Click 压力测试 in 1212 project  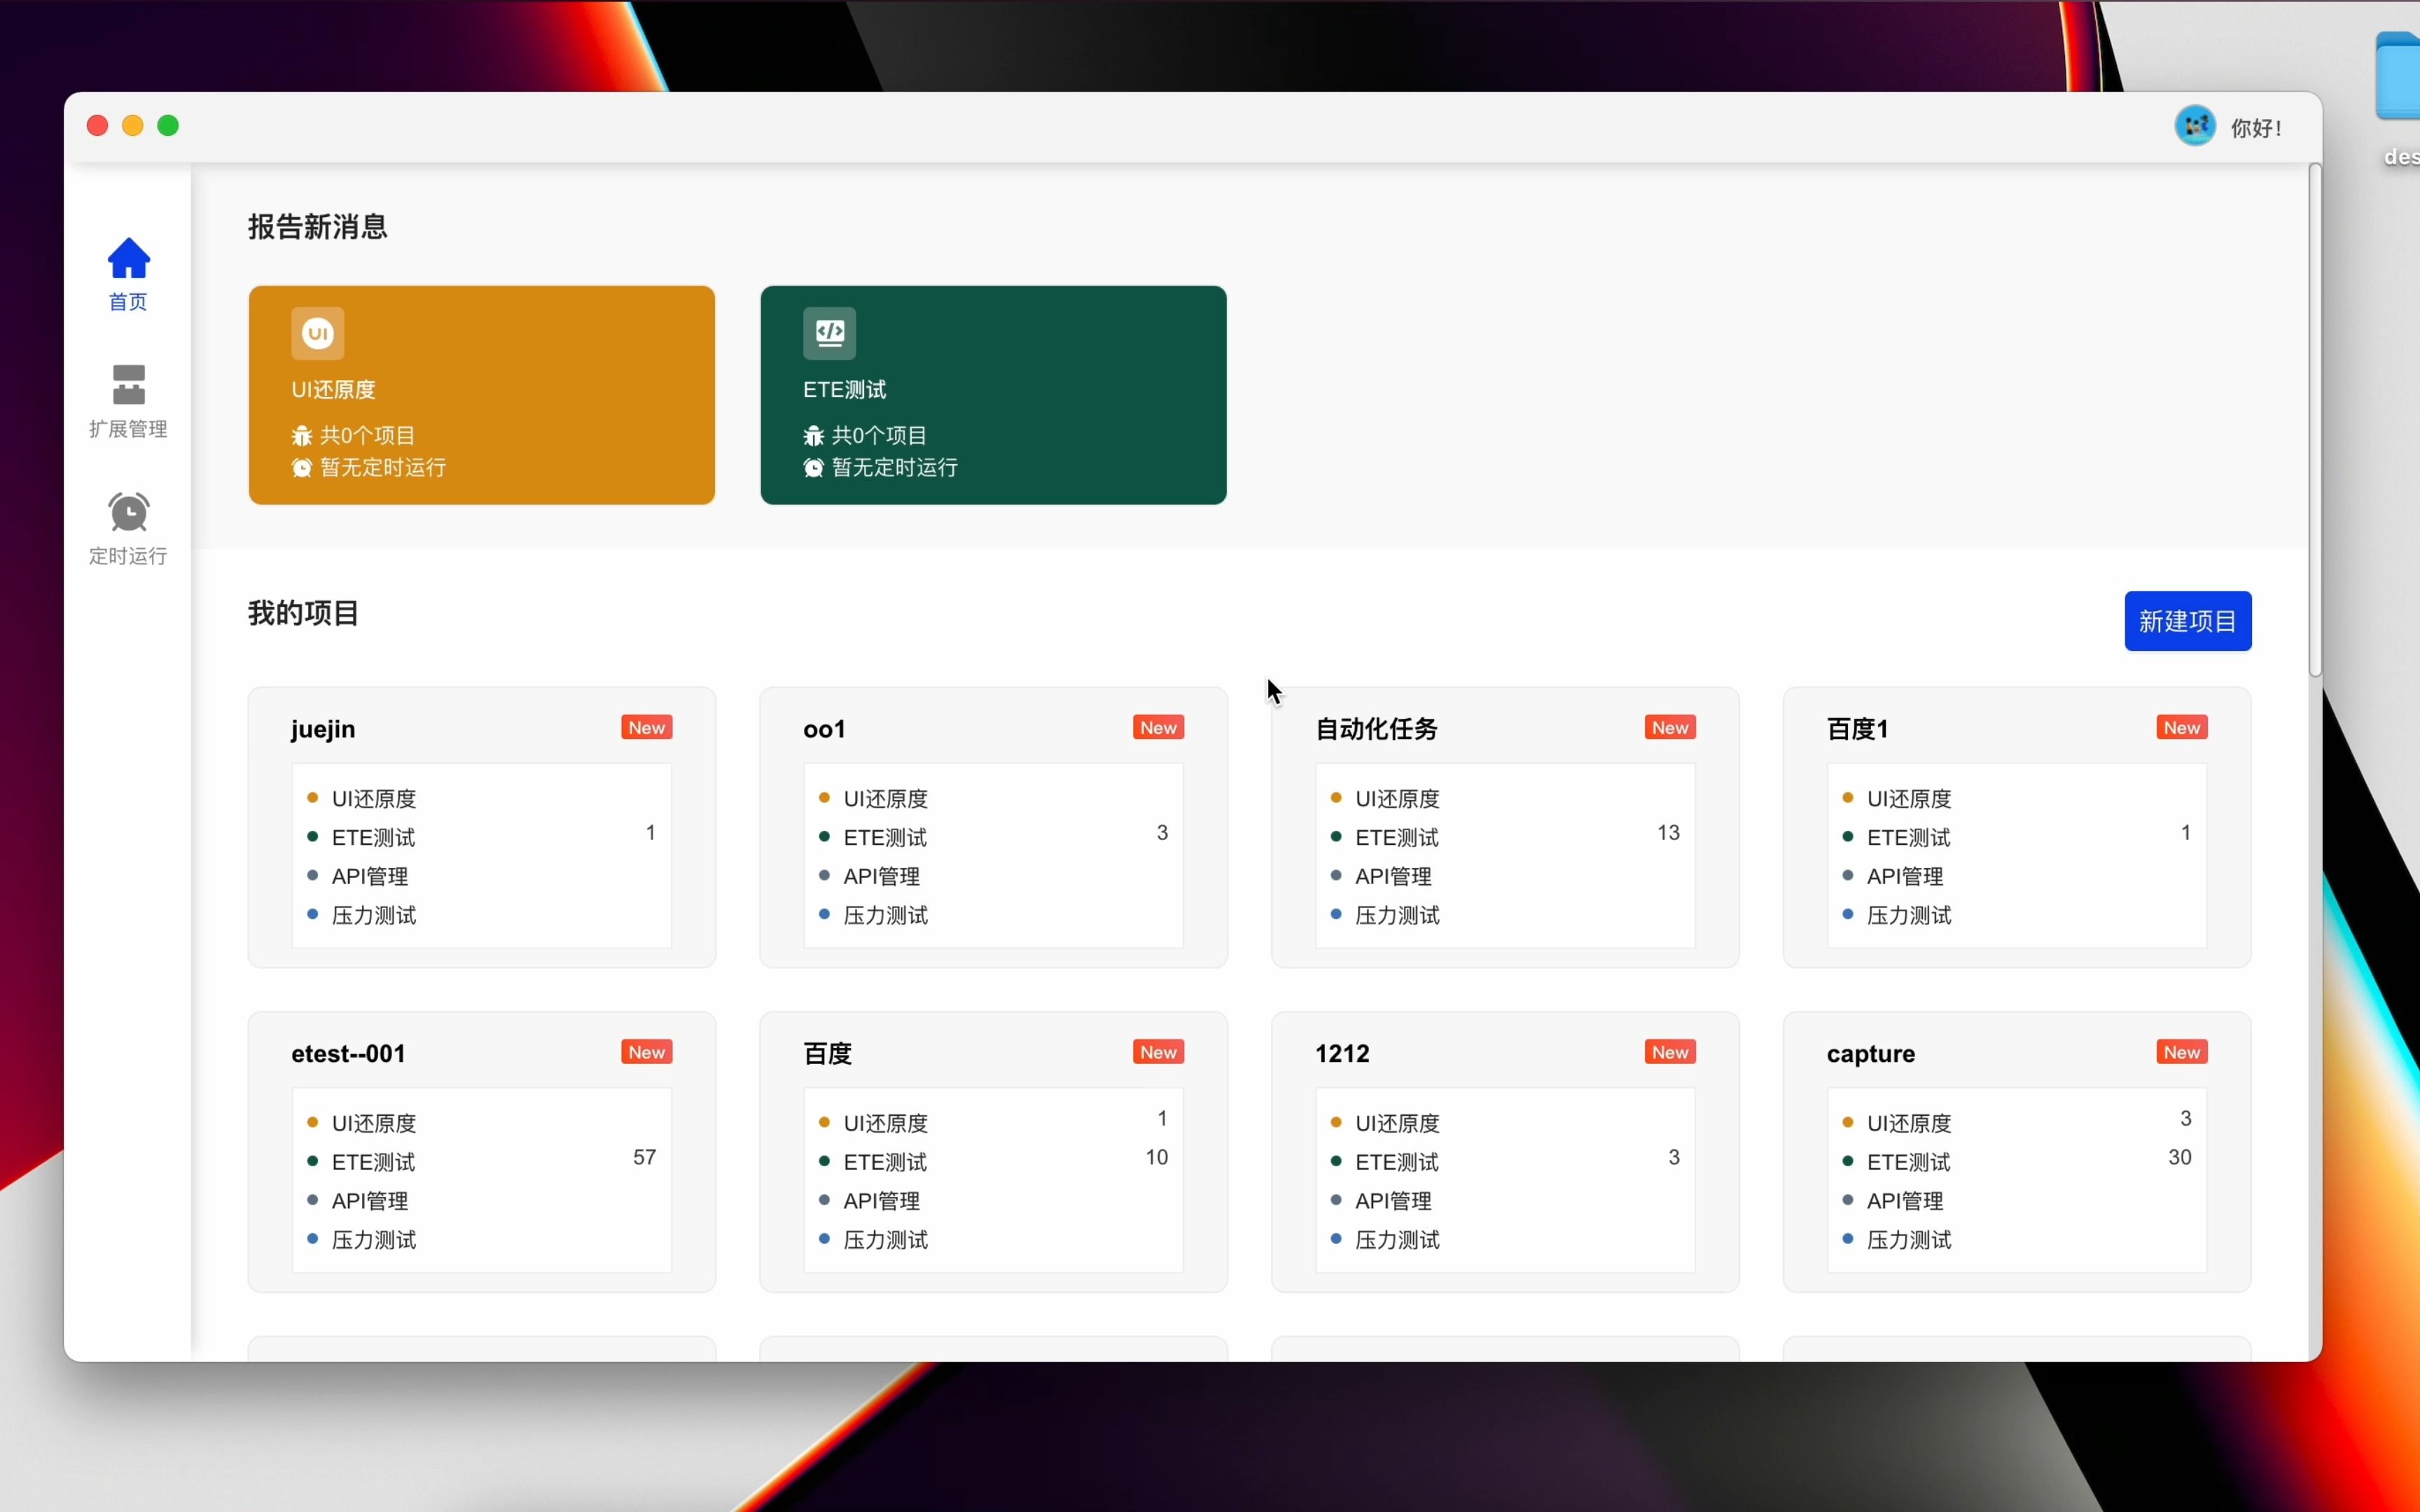coord(1398,1240)
